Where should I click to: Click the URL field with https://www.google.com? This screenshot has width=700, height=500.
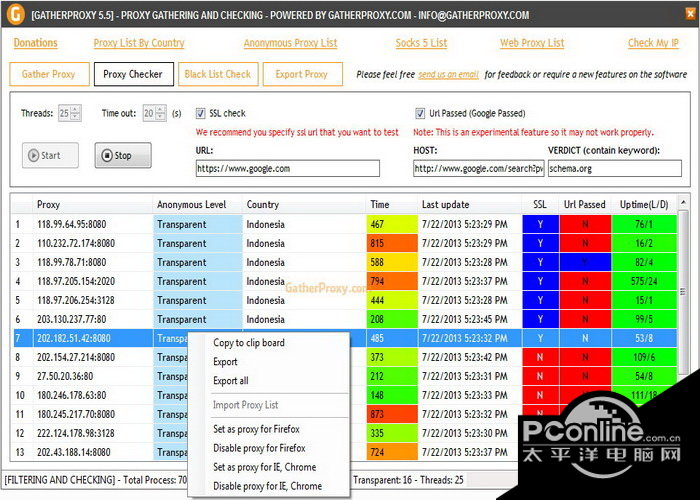[288, 169]
